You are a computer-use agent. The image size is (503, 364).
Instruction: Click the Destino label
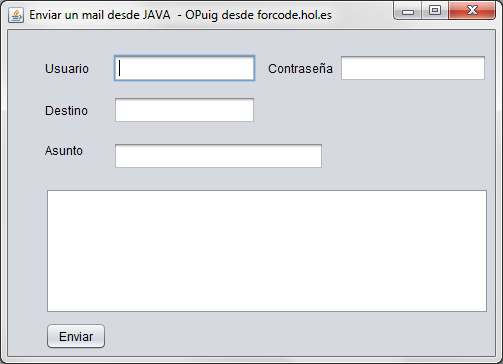coord(66,111)
